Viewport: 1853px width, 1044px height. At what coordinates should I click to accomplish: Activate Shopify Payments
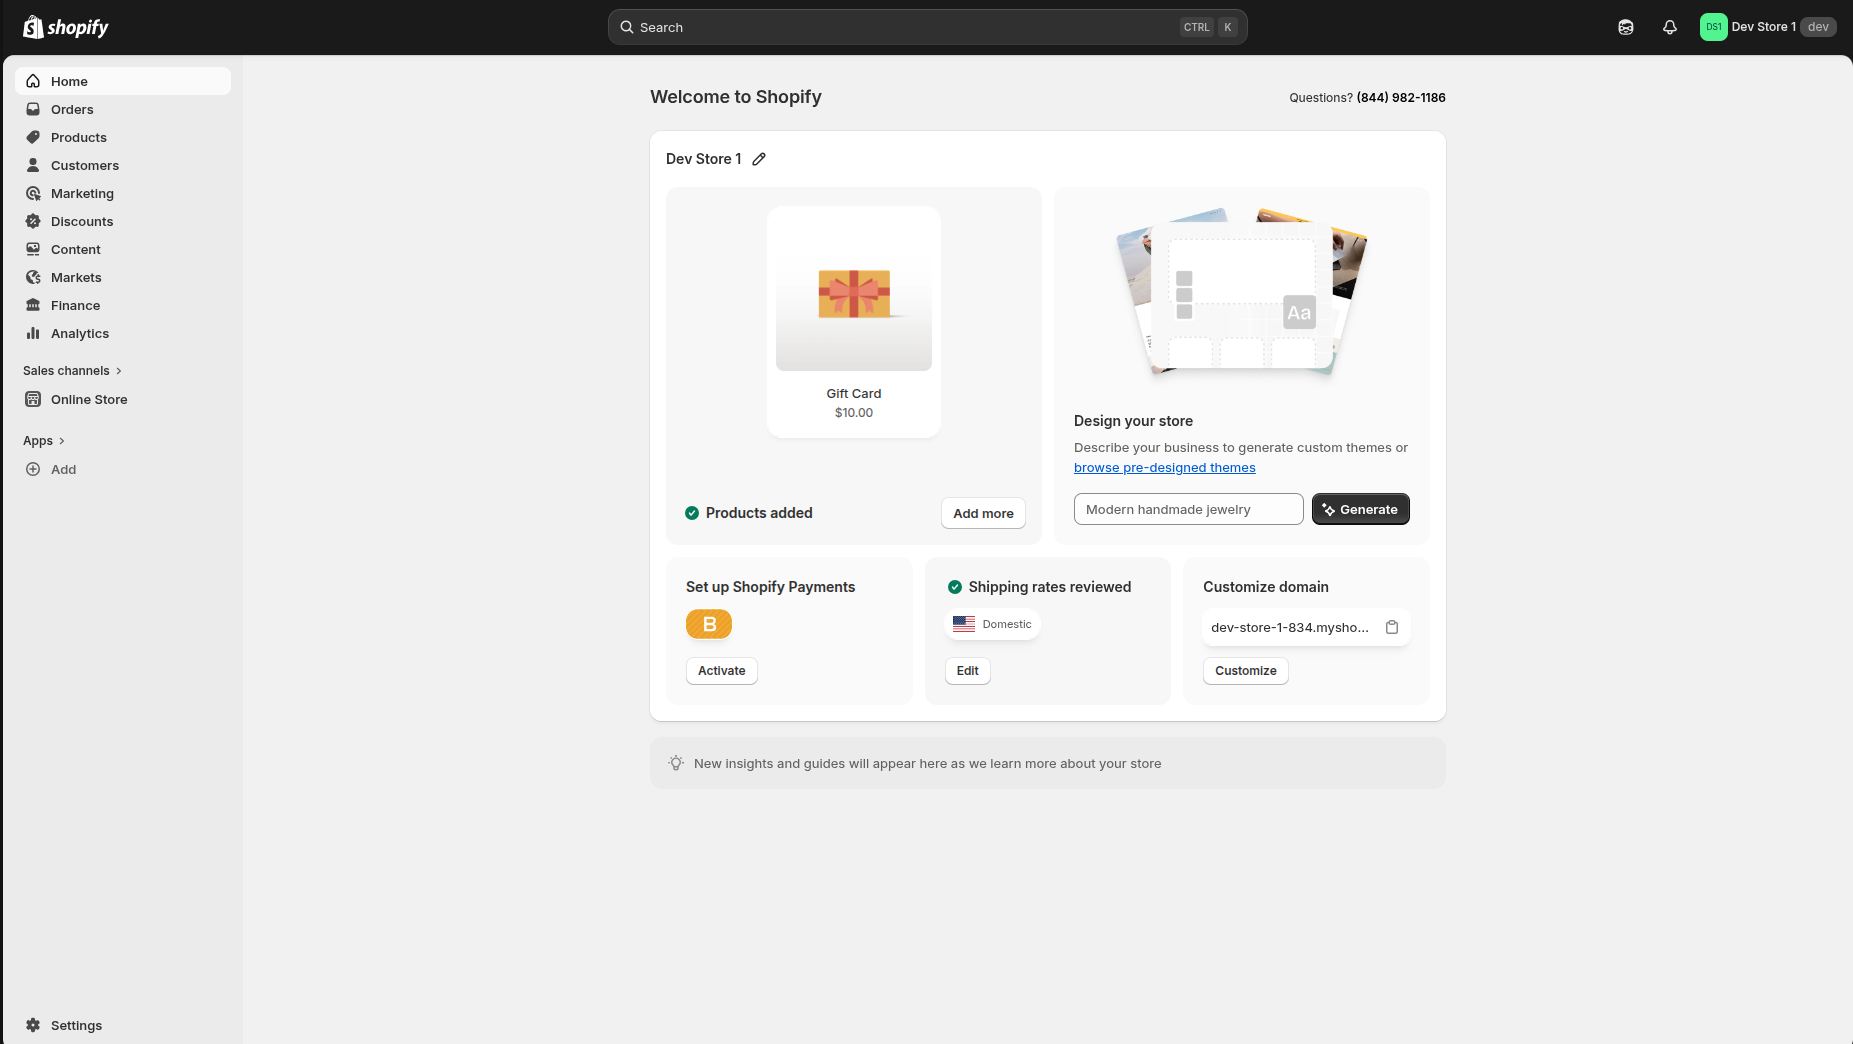[x=721, y=670]
